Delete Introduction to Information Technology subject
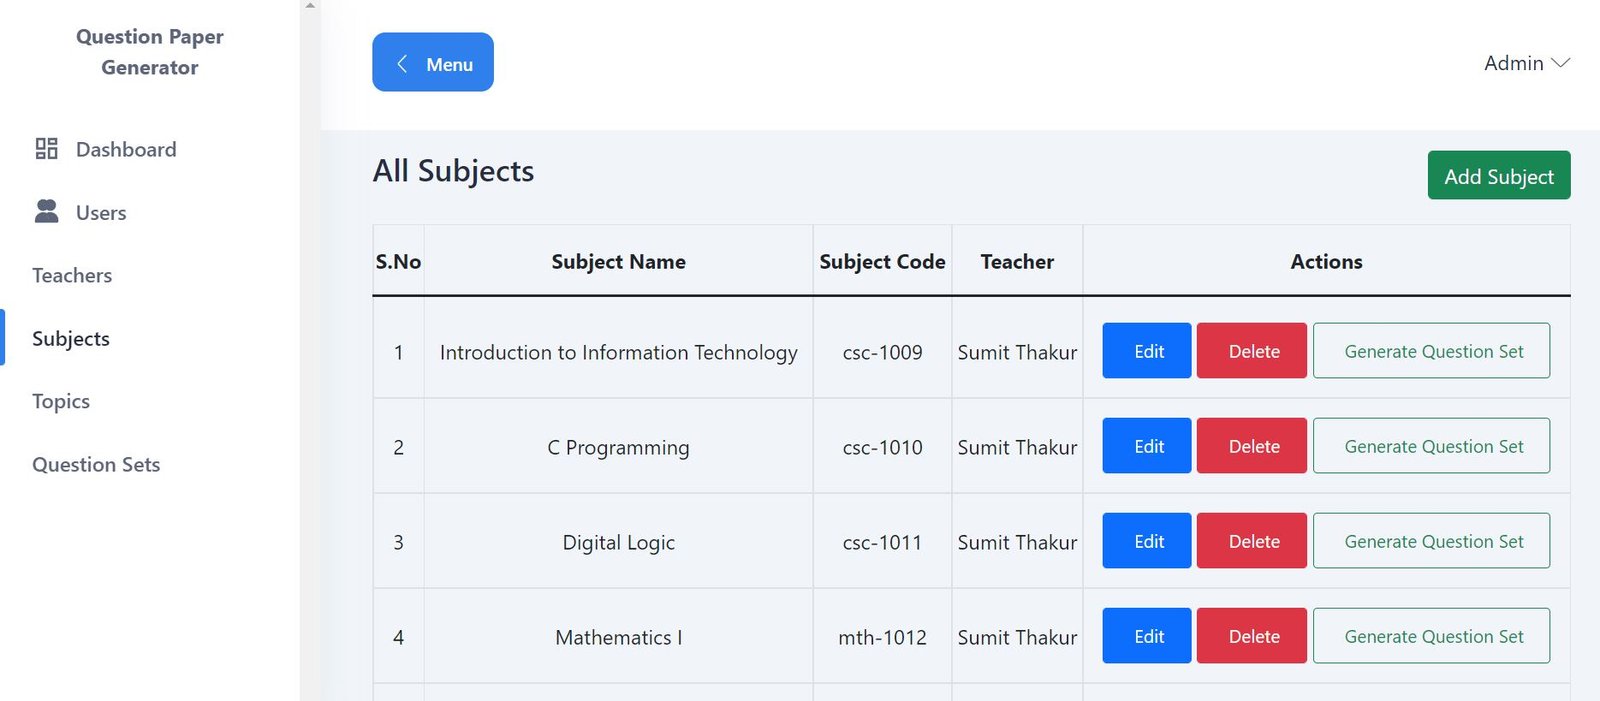 [x=1251, y=351]
